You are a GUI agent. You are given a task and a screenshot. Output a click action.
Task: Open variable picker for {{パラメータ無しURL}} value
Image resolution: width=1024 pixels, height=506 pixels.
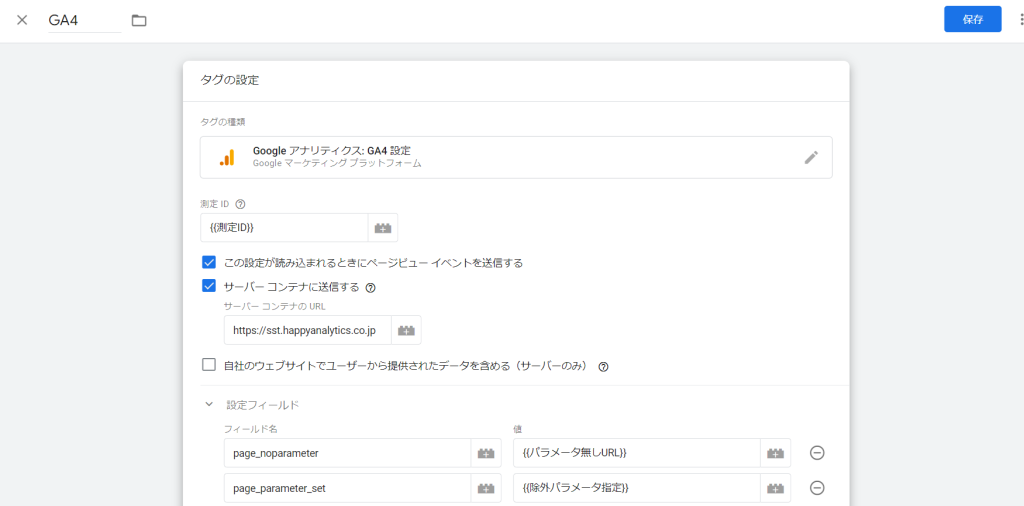pyautogui.click(x=775, y=452)
